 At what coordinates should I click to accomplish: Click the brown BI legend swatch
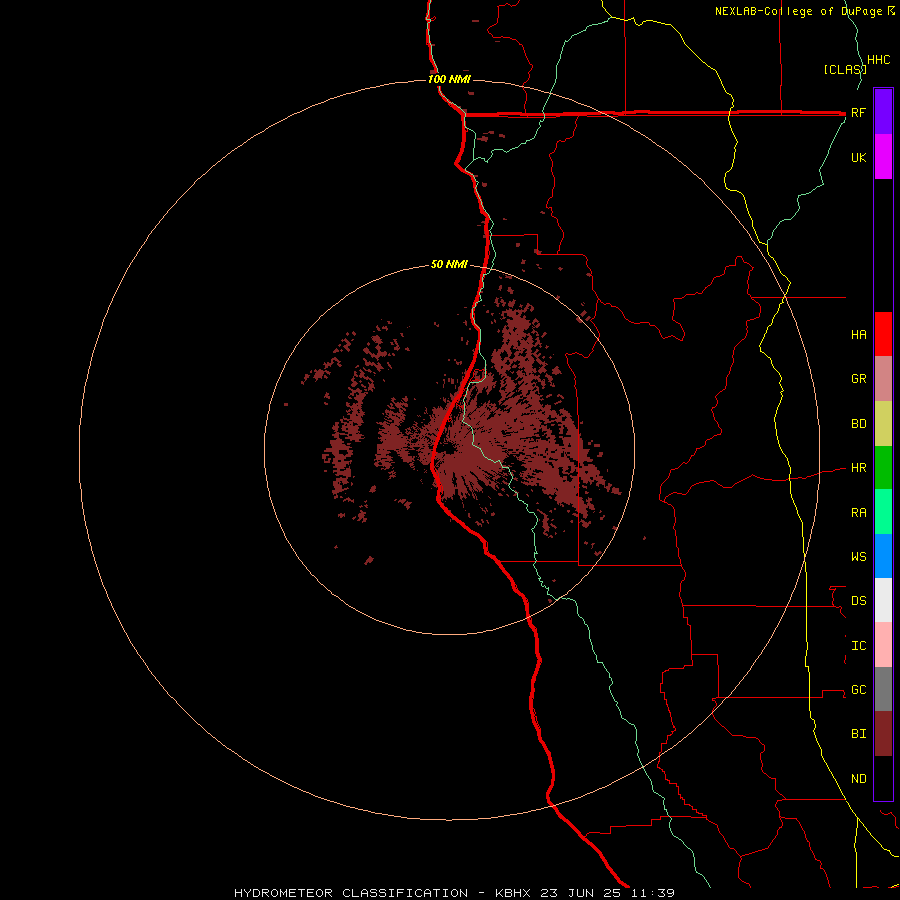coord(883,734)
